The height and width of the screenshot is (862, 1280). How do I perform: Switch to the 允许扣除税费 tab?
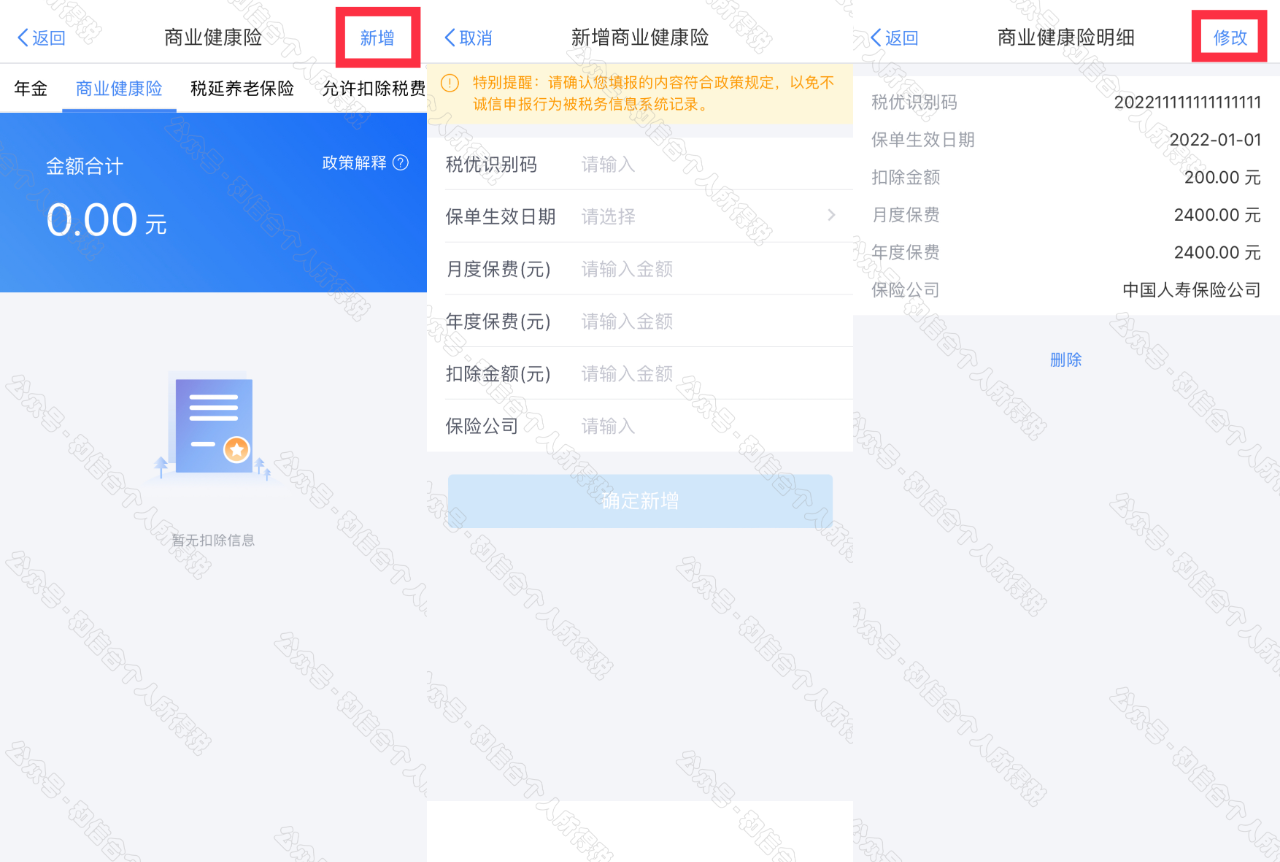point(373,88)
